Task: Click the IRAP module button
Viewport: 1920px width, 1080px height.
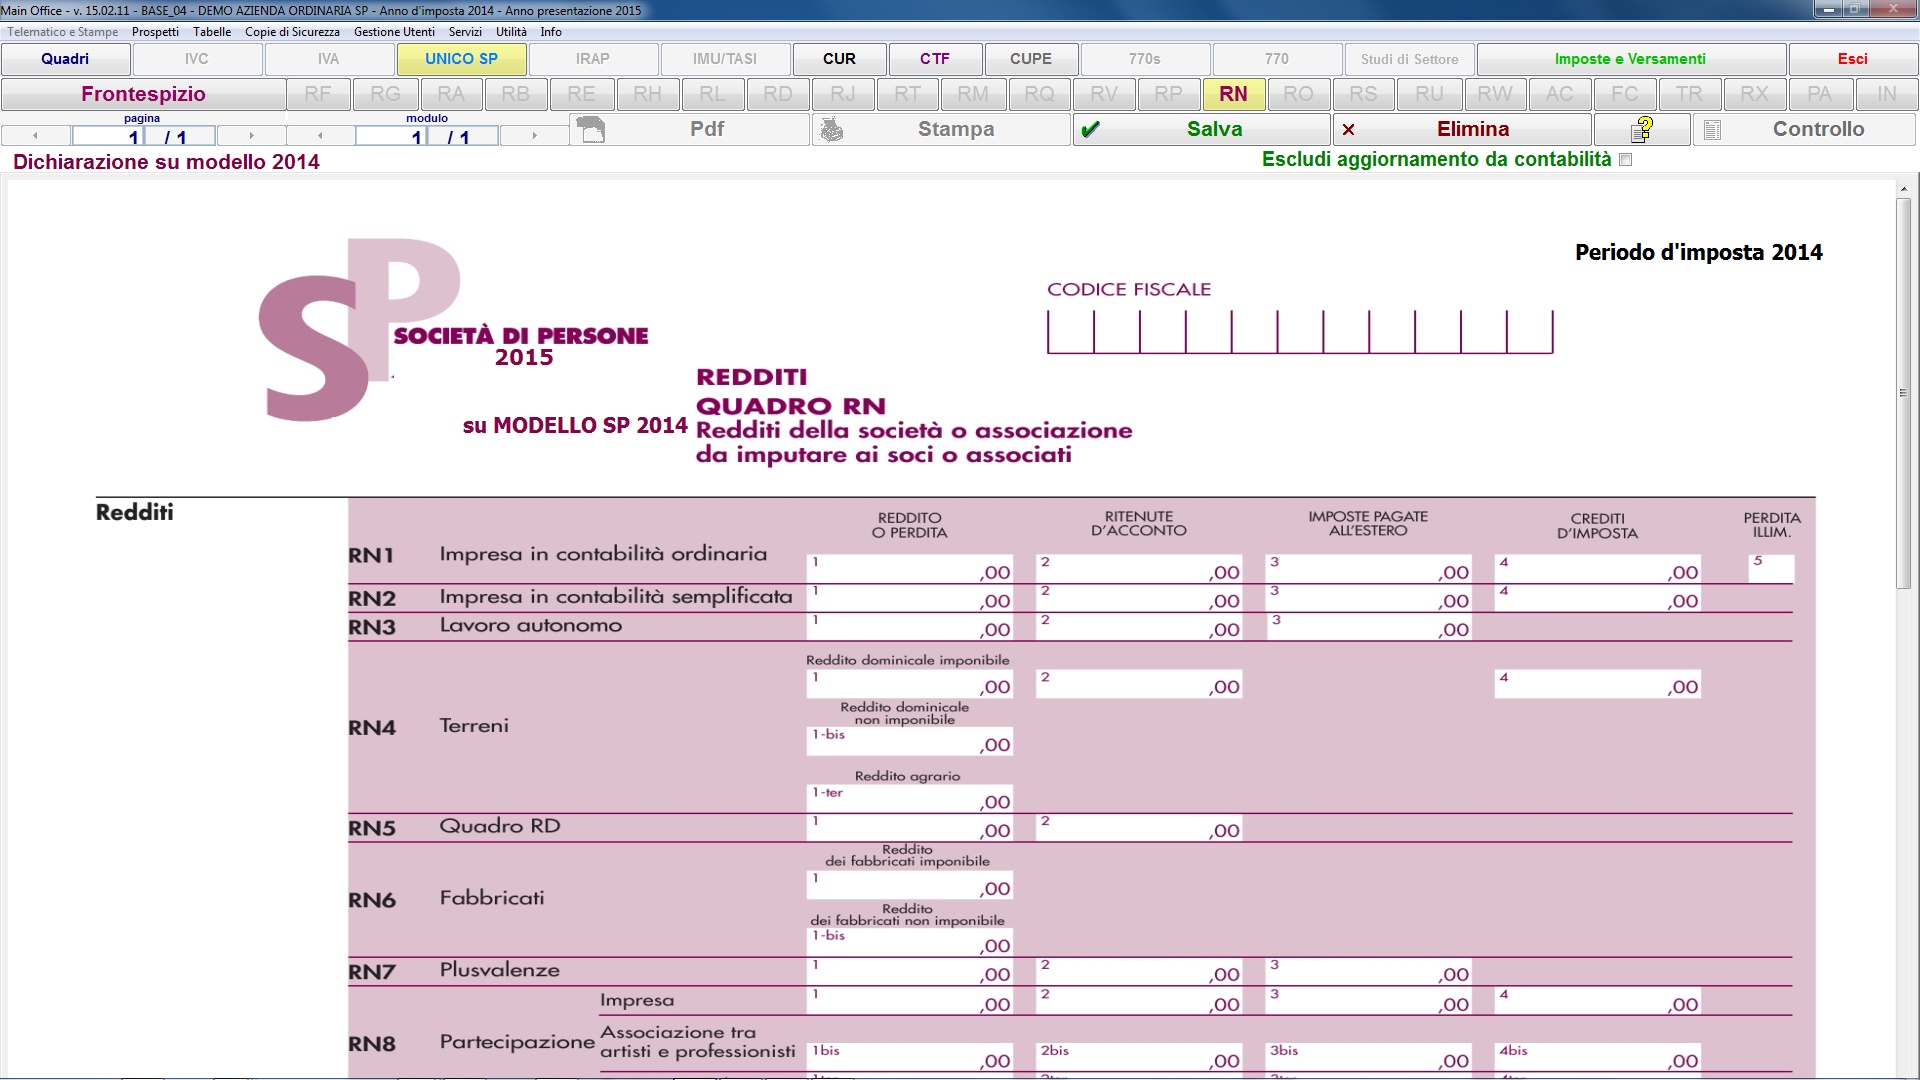Action: tap(593, 59)
